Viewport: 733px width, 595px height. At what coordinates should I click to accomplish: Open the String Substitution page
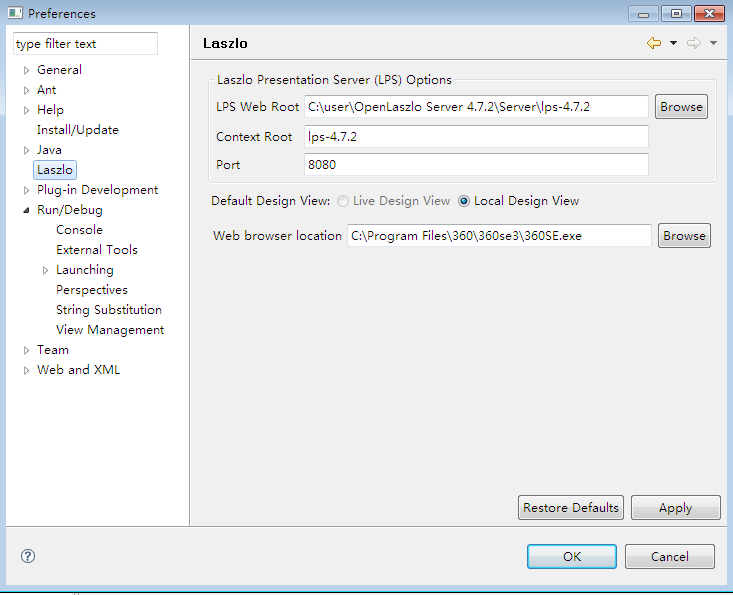(x=109, y=310)
